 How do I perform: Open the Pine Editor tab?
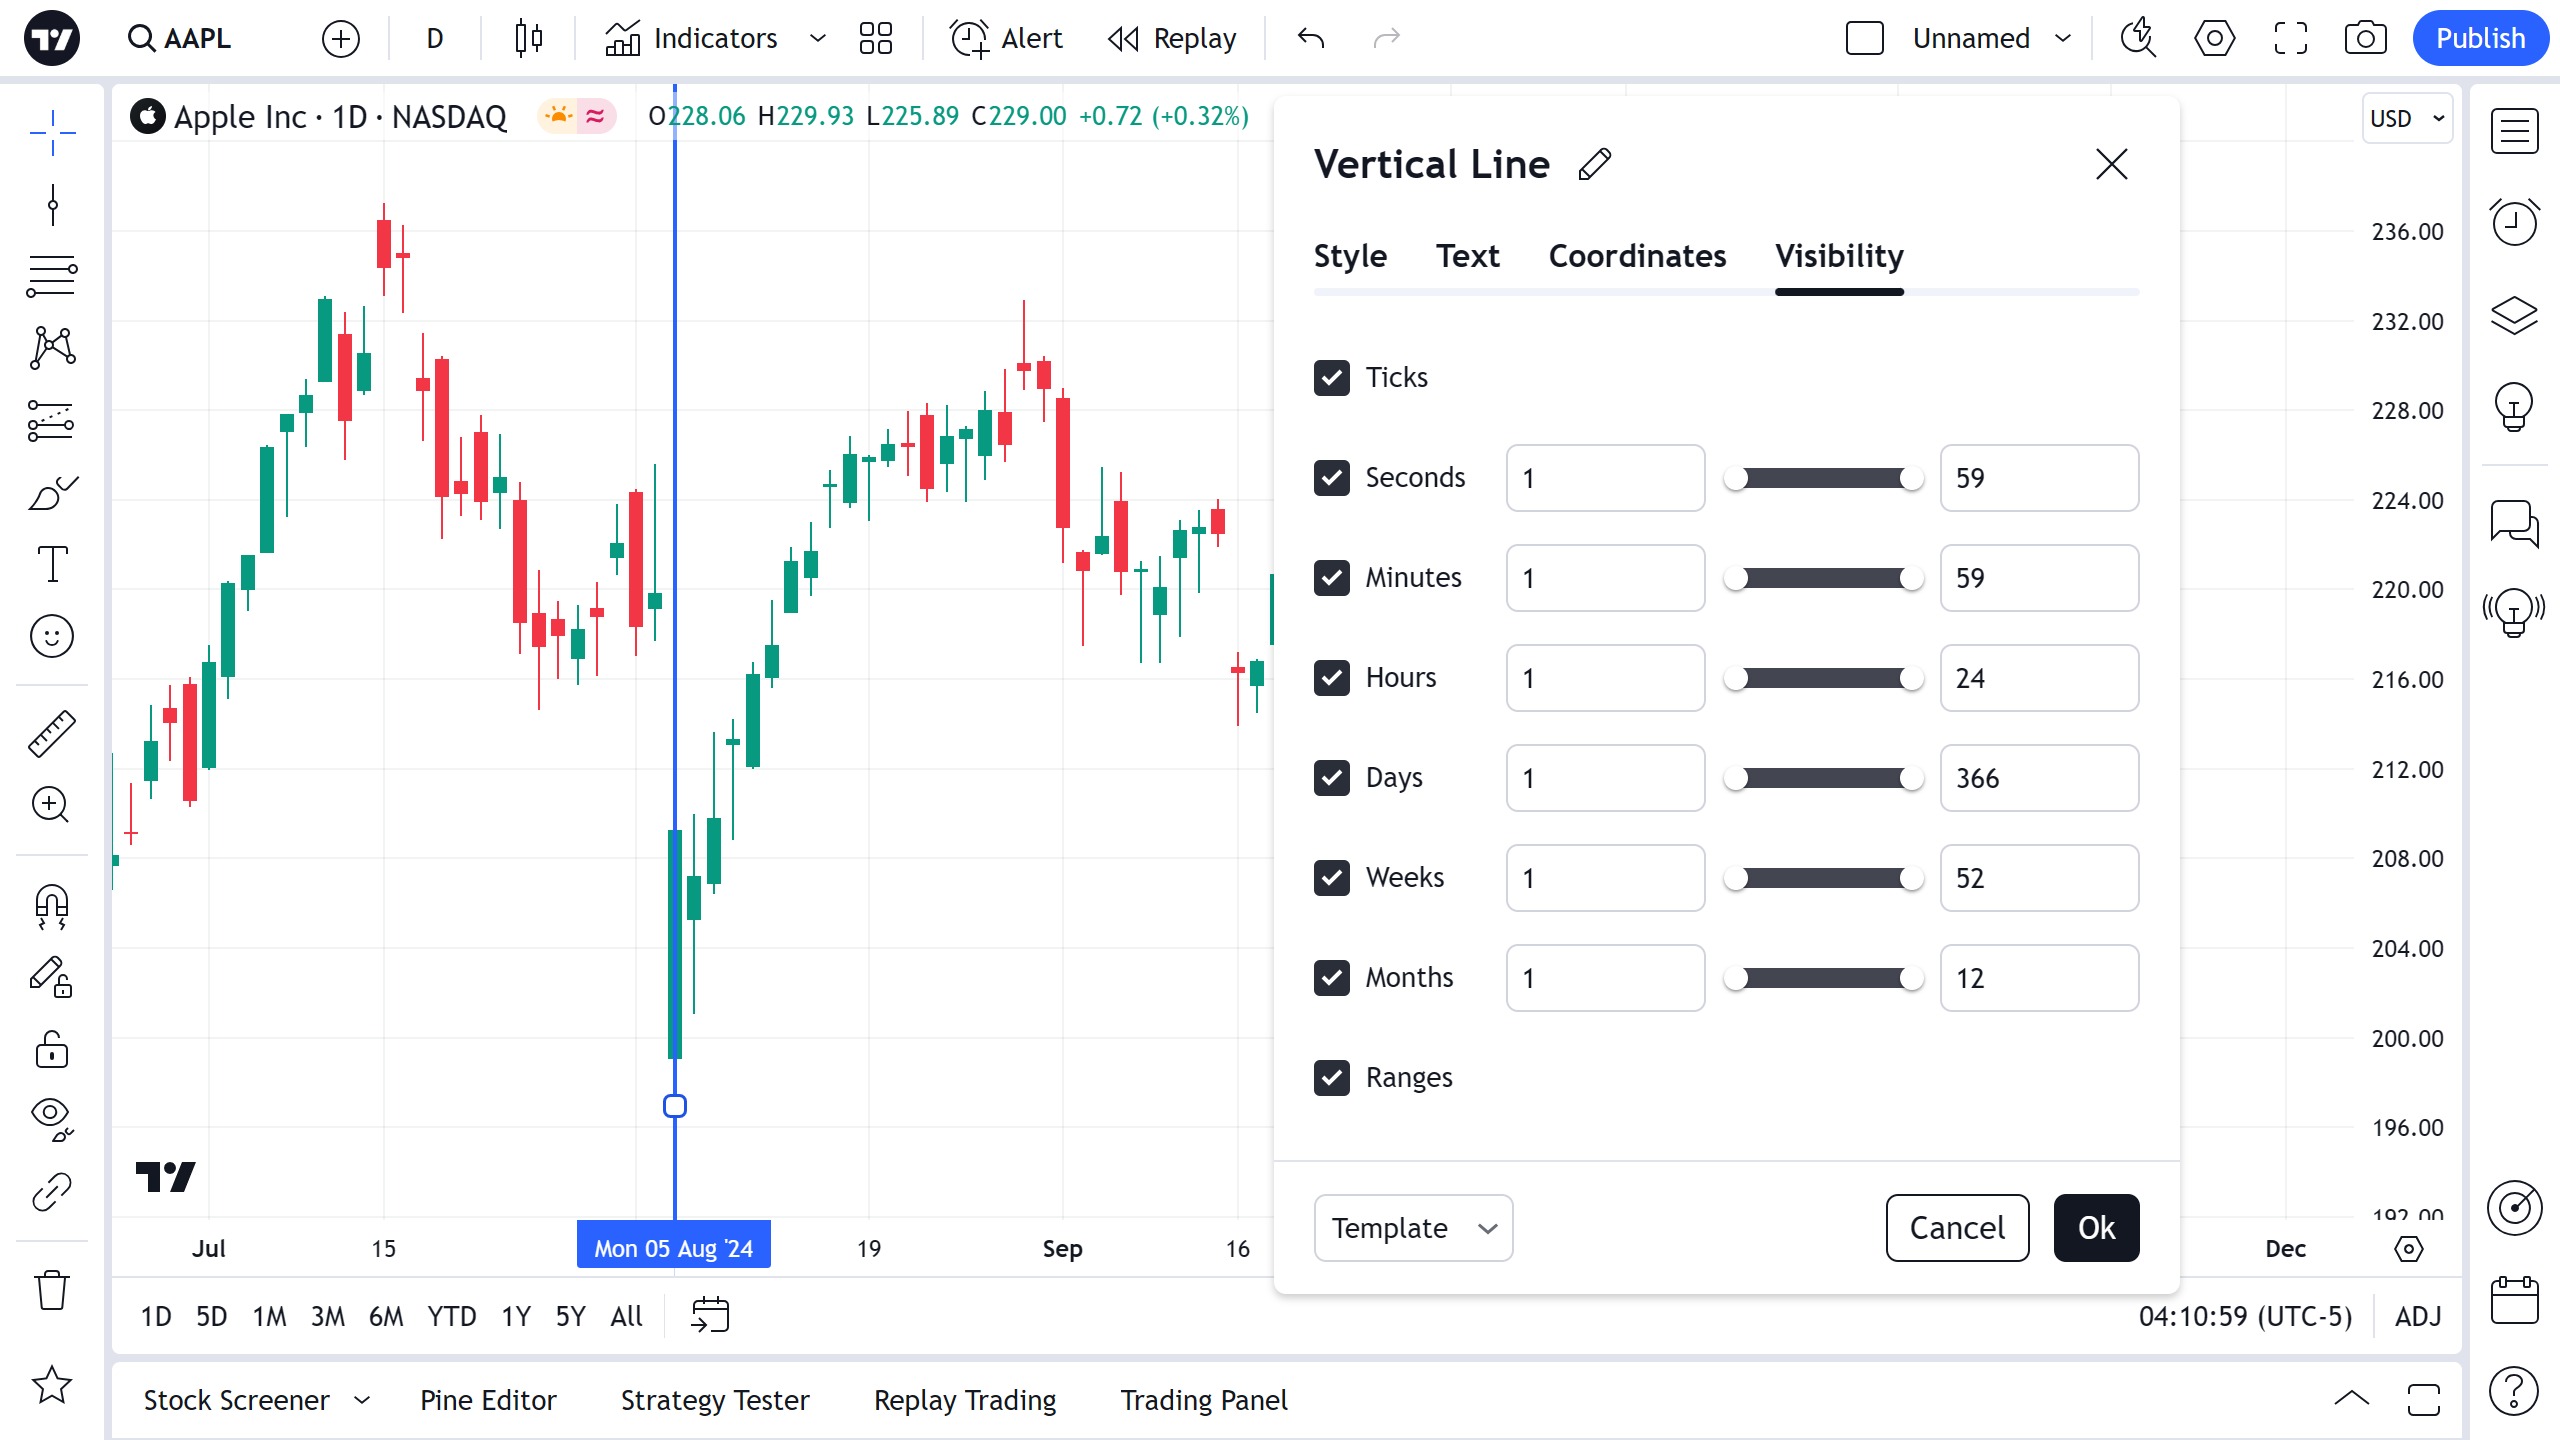[488, 1400]
